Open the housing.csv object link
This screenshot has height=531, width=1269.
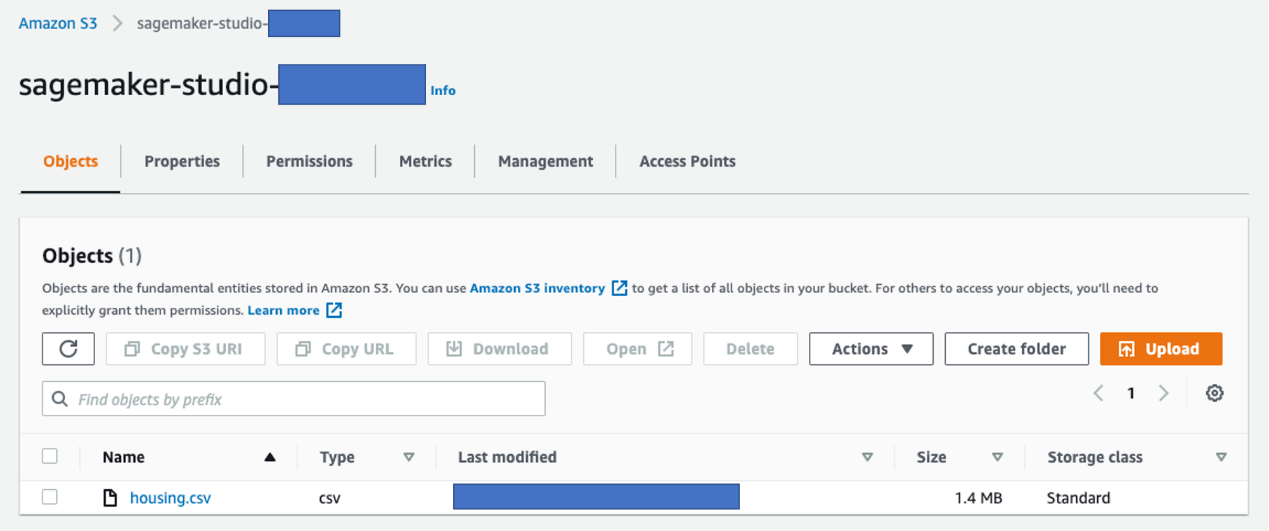click(170, 498)
